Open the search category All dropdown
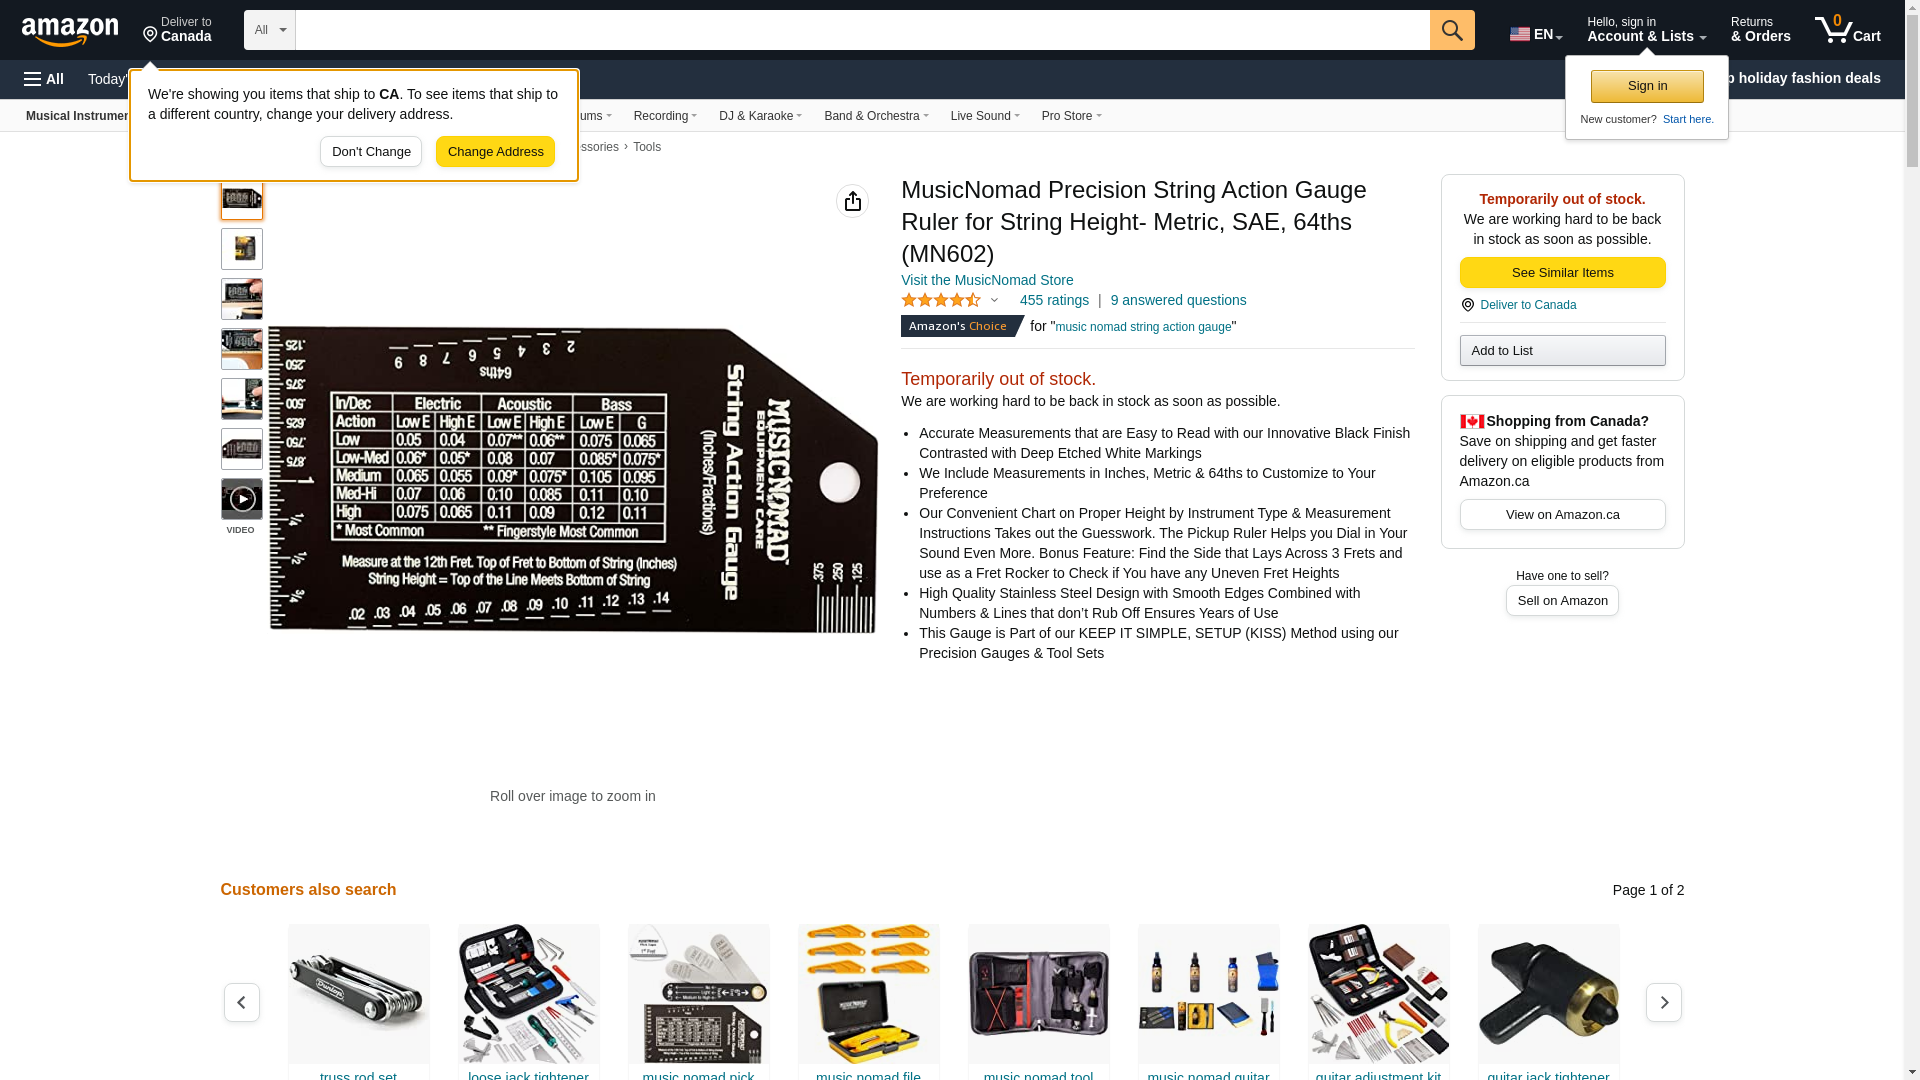Viewport: 1920px width, 1080px height. point(270,30)
